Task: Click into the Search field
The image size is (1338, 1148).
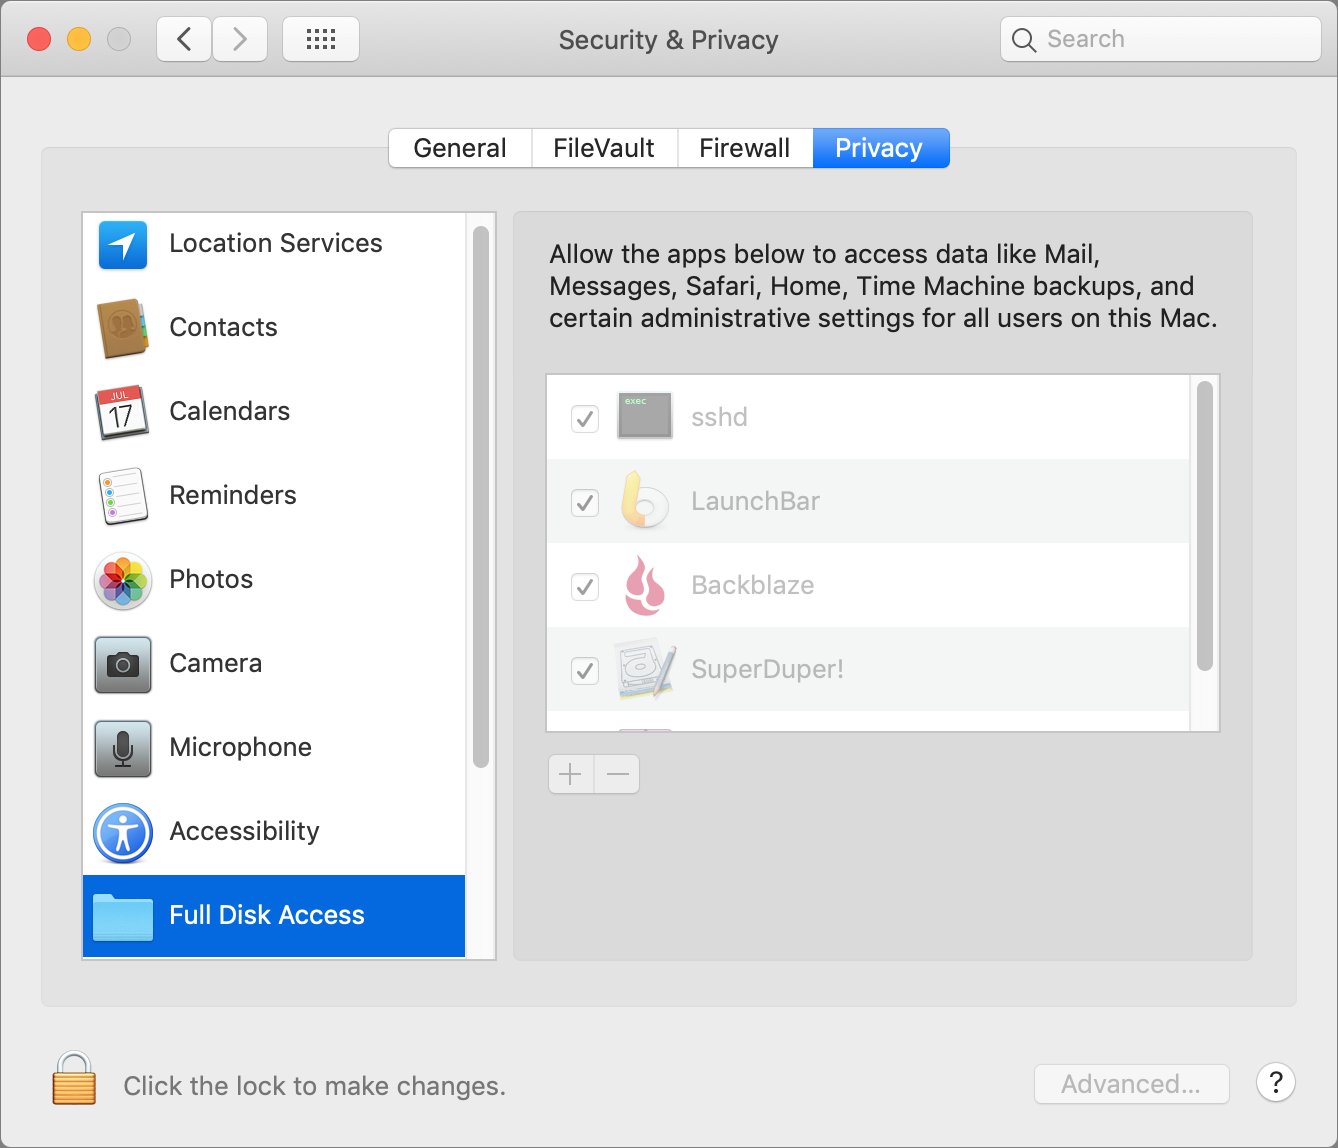Action: coord(1161,40)
